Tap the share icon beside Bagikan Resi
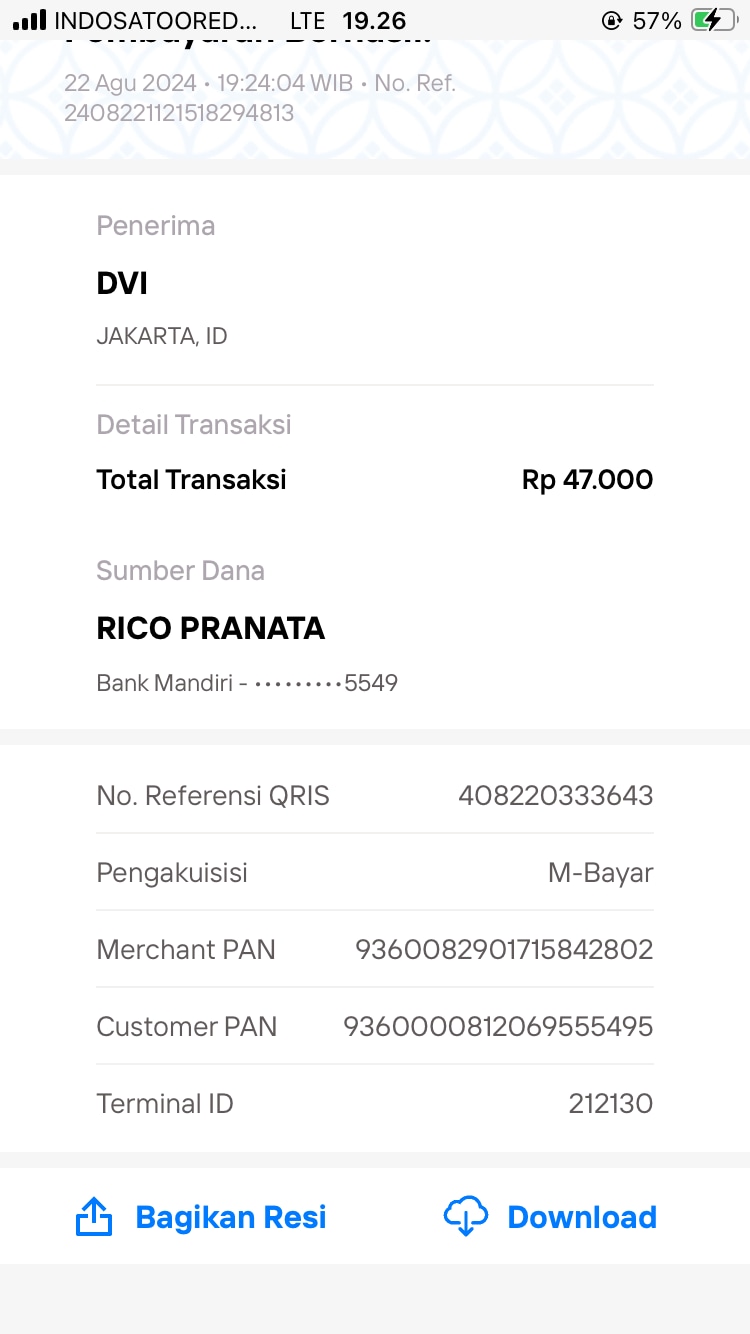 coord(94,1217)
